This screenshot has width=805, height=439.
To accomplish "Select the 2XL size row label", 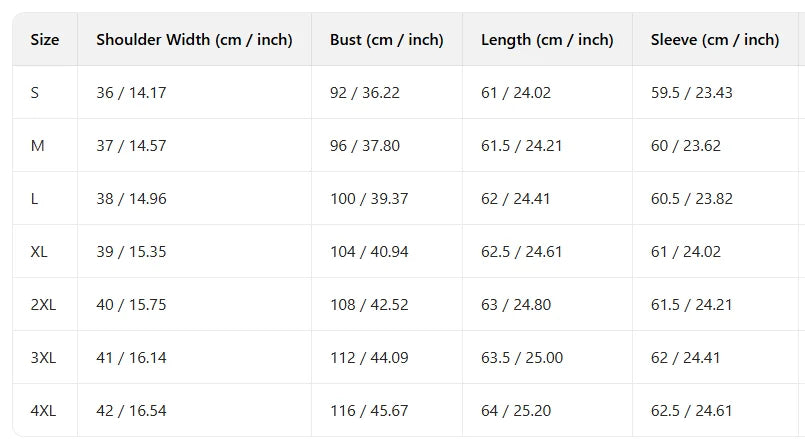I will coord(43,305).
